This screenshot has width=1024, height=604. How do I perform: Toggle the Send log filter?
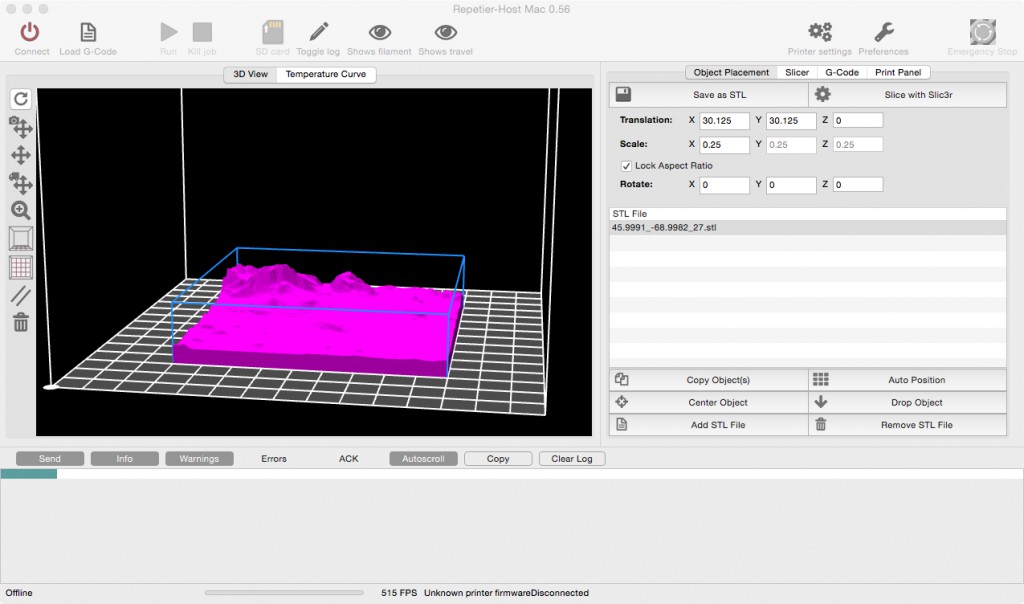click(50, 458)
